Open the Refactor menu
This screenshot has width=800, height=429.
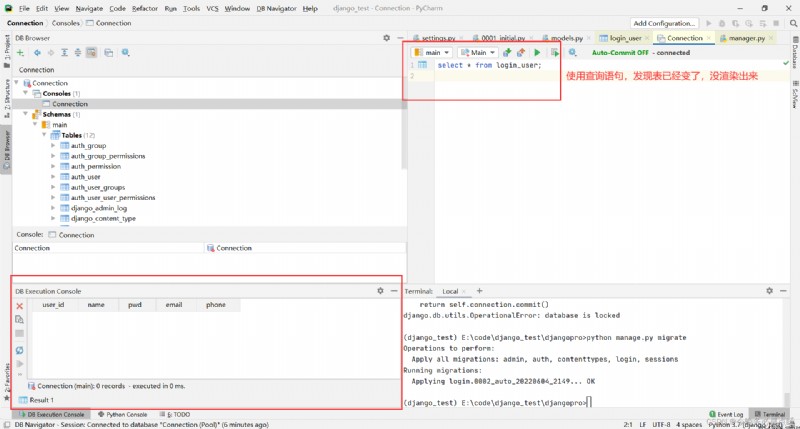tap(145, 9)
